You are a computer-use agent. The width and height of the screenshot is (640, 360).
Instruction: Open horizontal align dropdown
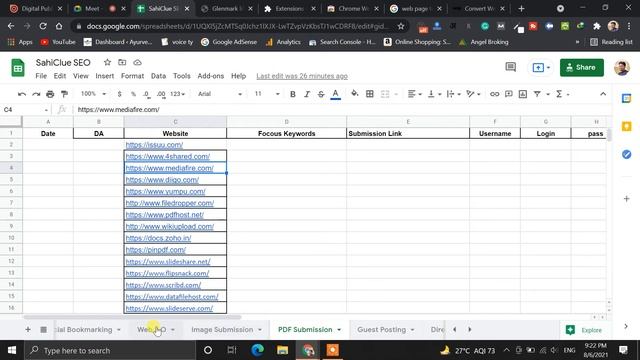click(414, 94)
